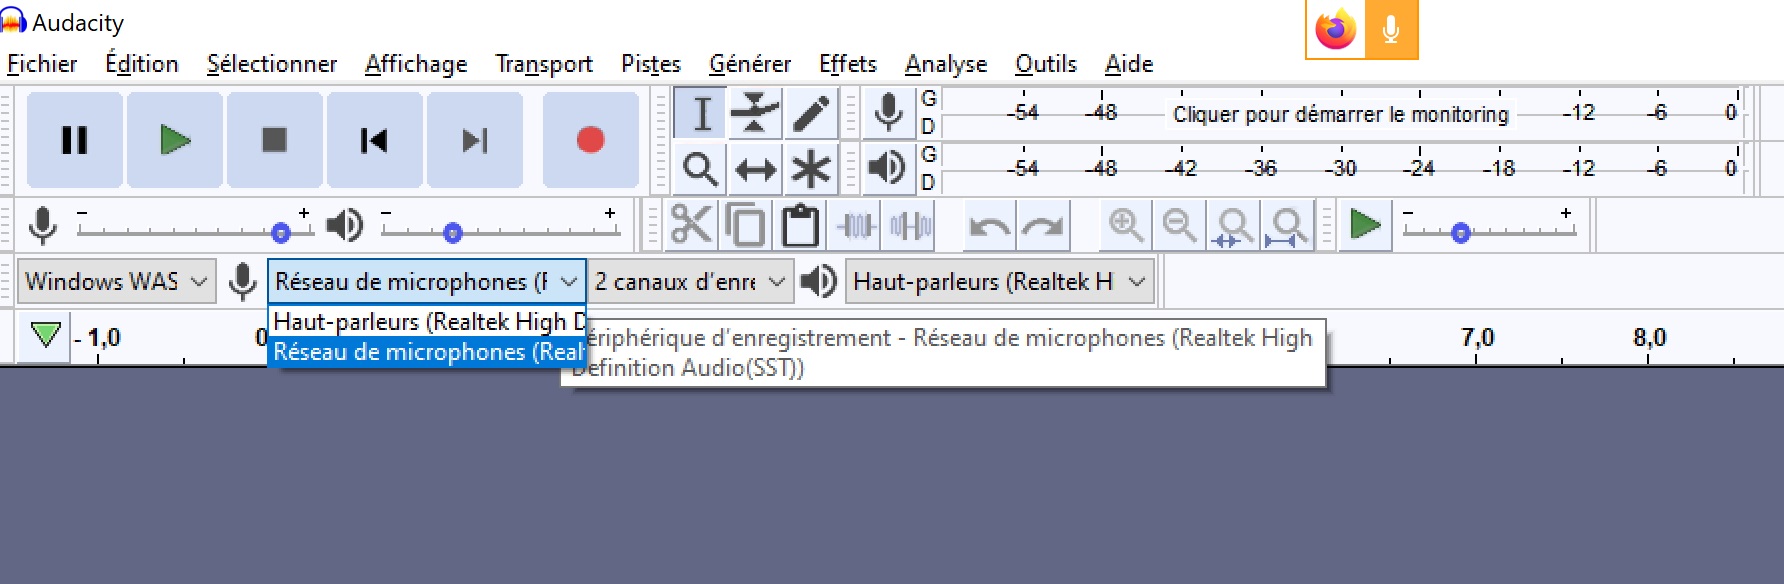Click the recording meter microphone icon
This screenshot has width=1784, height=584.
888,112
